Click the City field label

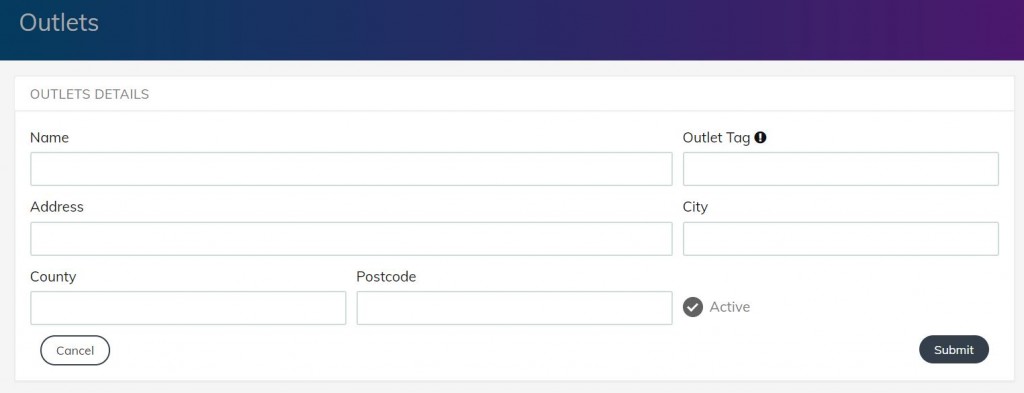pos(696,207)
